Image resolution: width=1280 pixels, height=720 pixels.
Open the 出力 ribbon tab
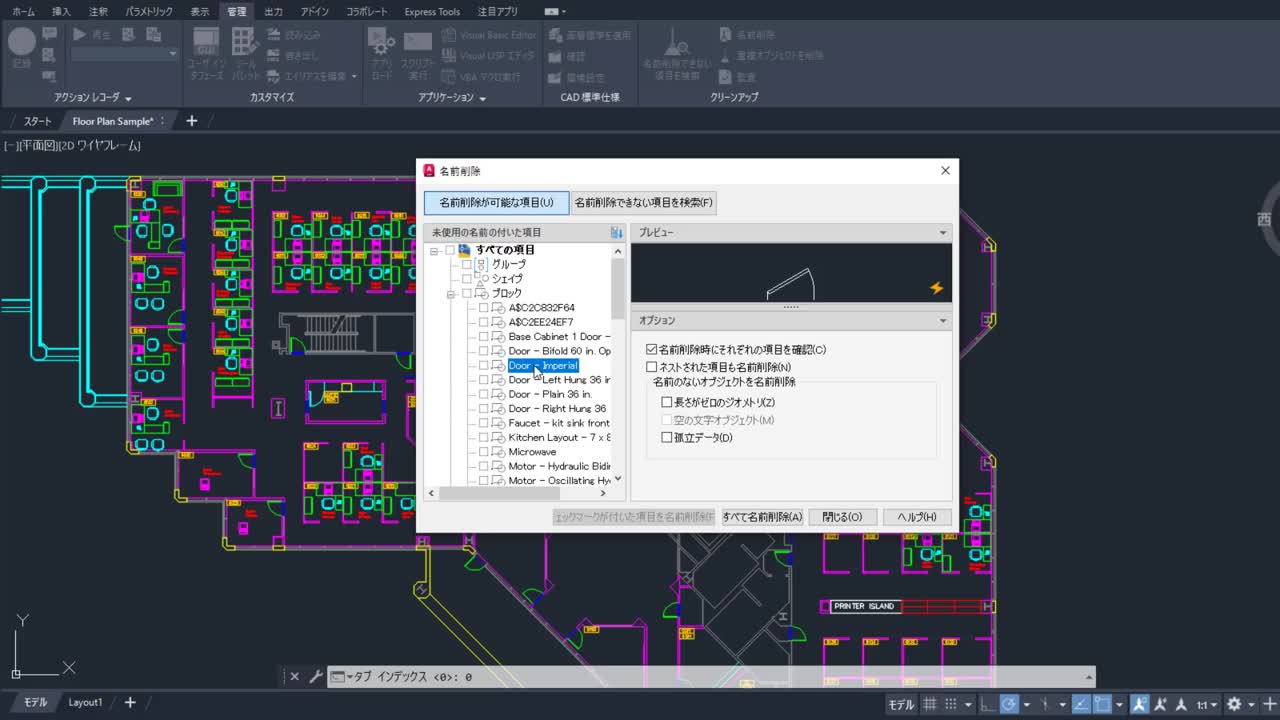pyautogui.click(x=273, y=12)
